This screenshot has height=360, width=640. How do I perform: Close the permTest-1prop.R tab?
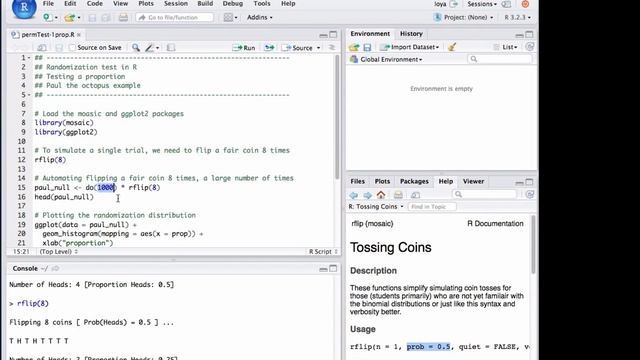(79, 35)
